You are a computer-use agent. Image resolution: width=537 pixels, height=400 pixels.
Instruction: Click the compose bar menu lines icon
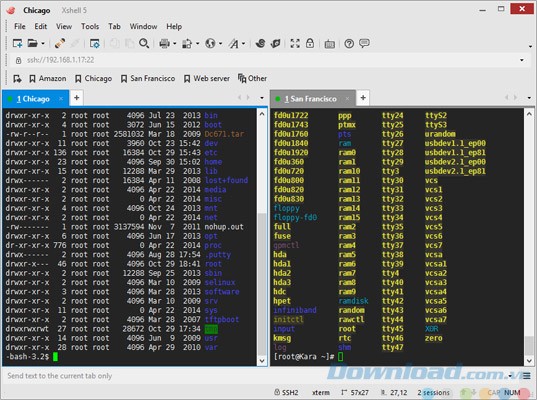527,376
